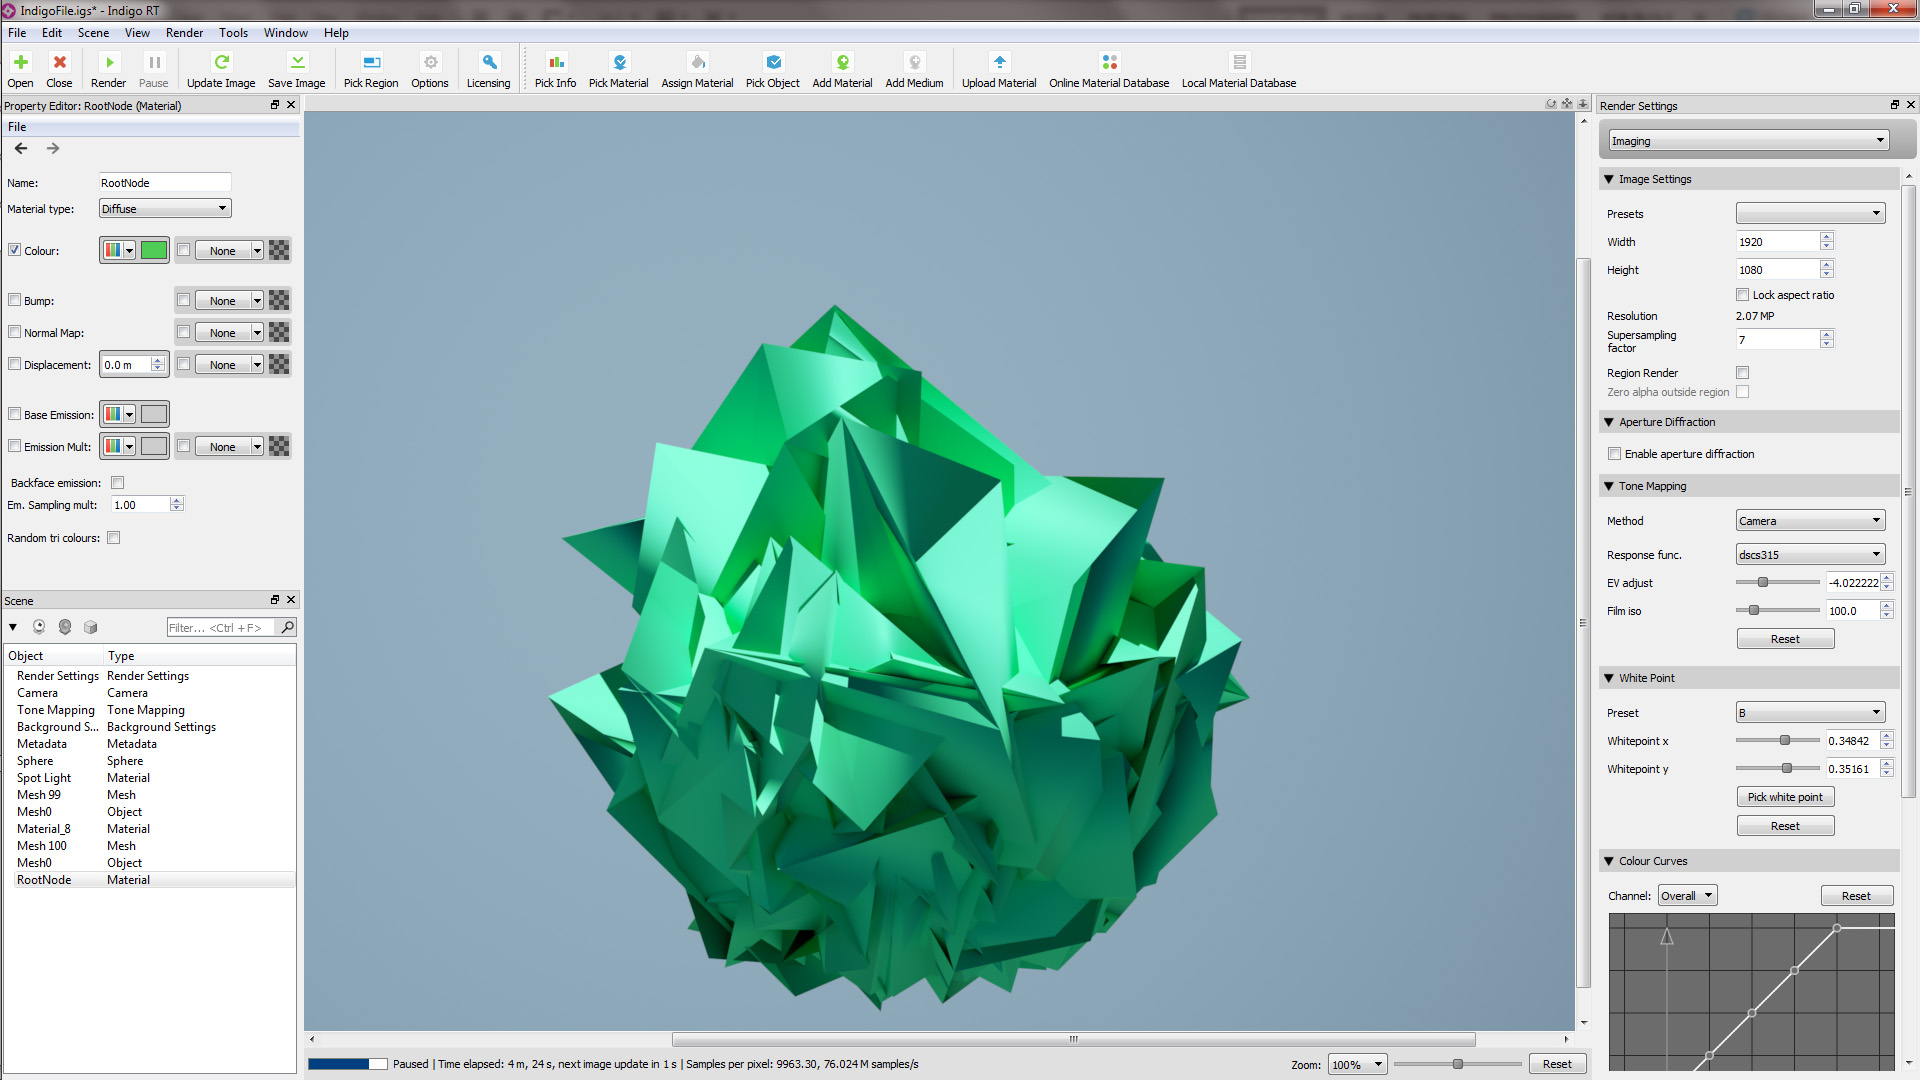The image size is (1920, 1080).
Task: Activate the Pick Object tool
Action: pos(773,62)
